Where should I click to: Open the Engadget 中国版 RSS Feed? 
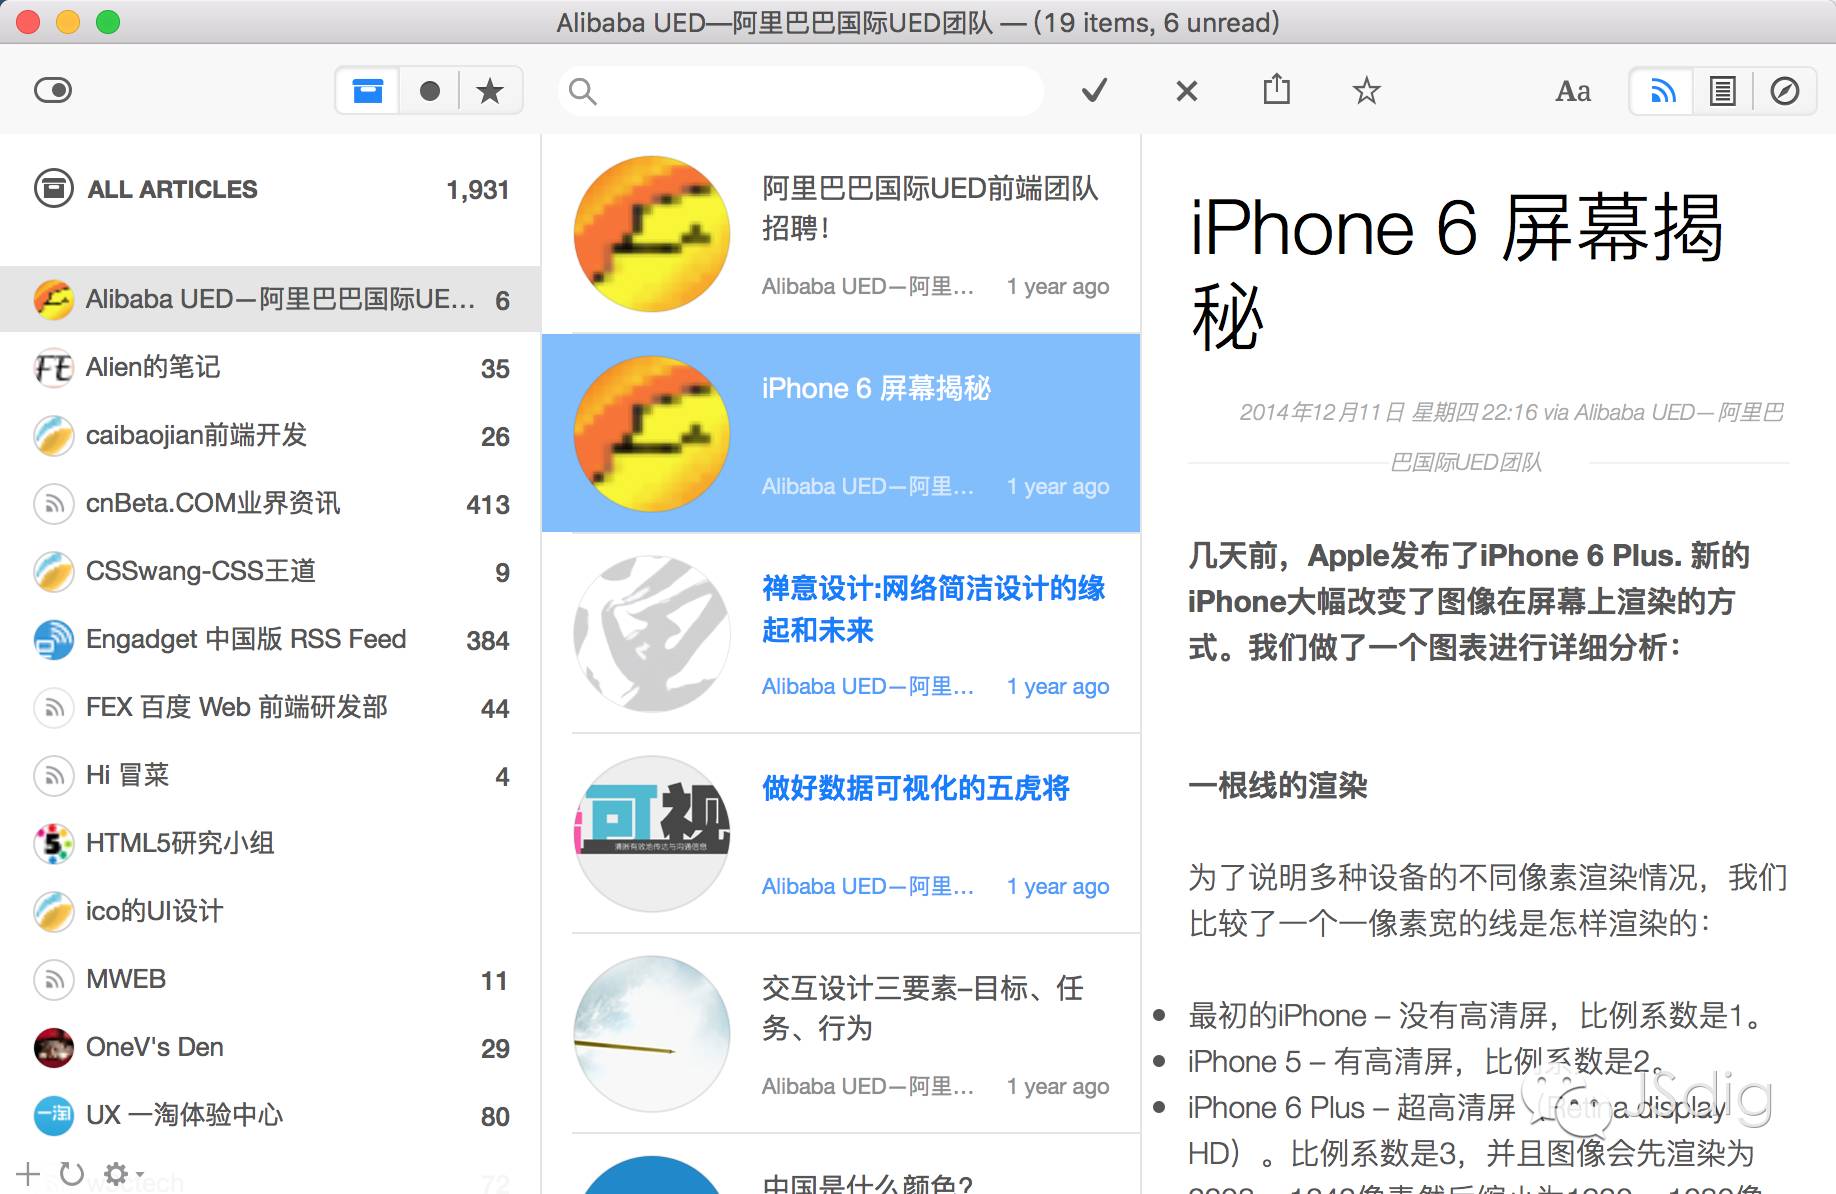tap(270, 640)
